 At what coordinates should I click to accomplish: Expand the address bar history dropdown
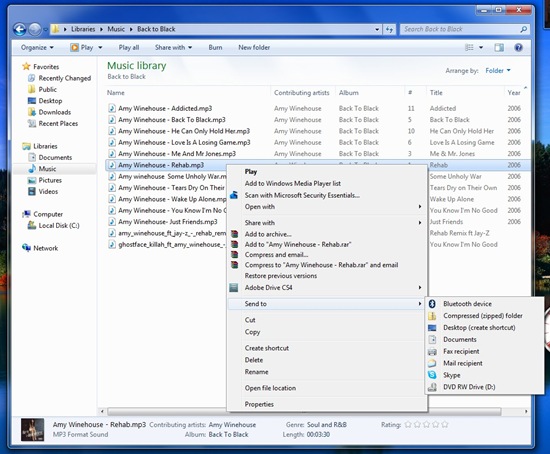pos(377,29)
